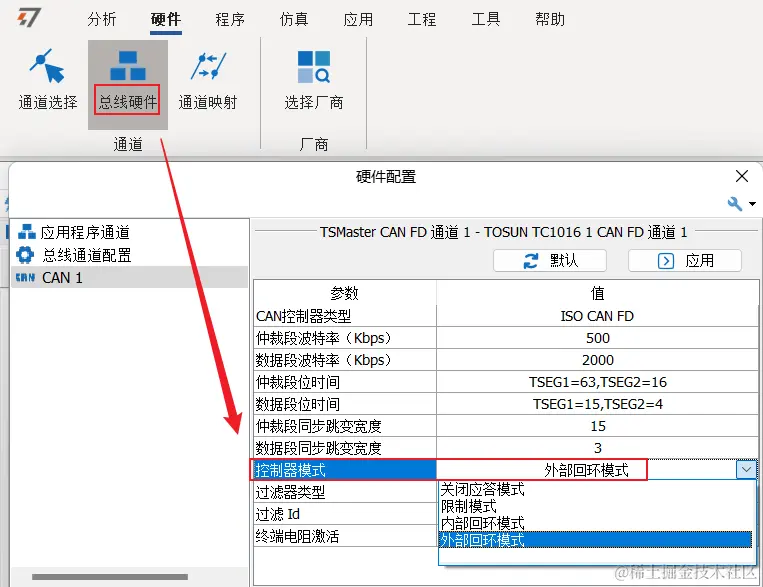The height and width of the screenshot is (587, 763).
Task: Click the TSMaster logo icon
Action: coord(29,18)
